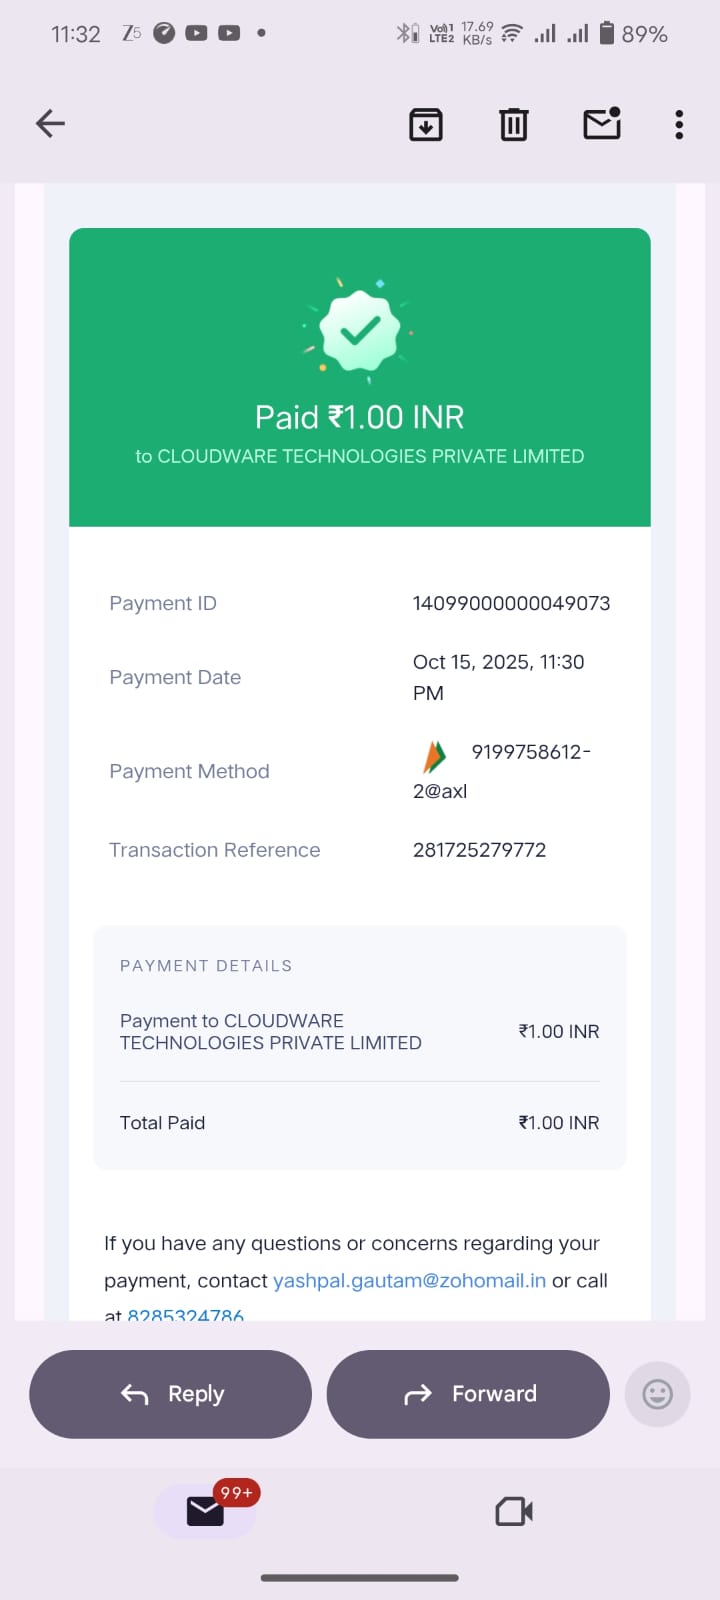Tap the green success checkmark badge
The height and width of the screenshot is (1600, 720).
click(360, 331)
